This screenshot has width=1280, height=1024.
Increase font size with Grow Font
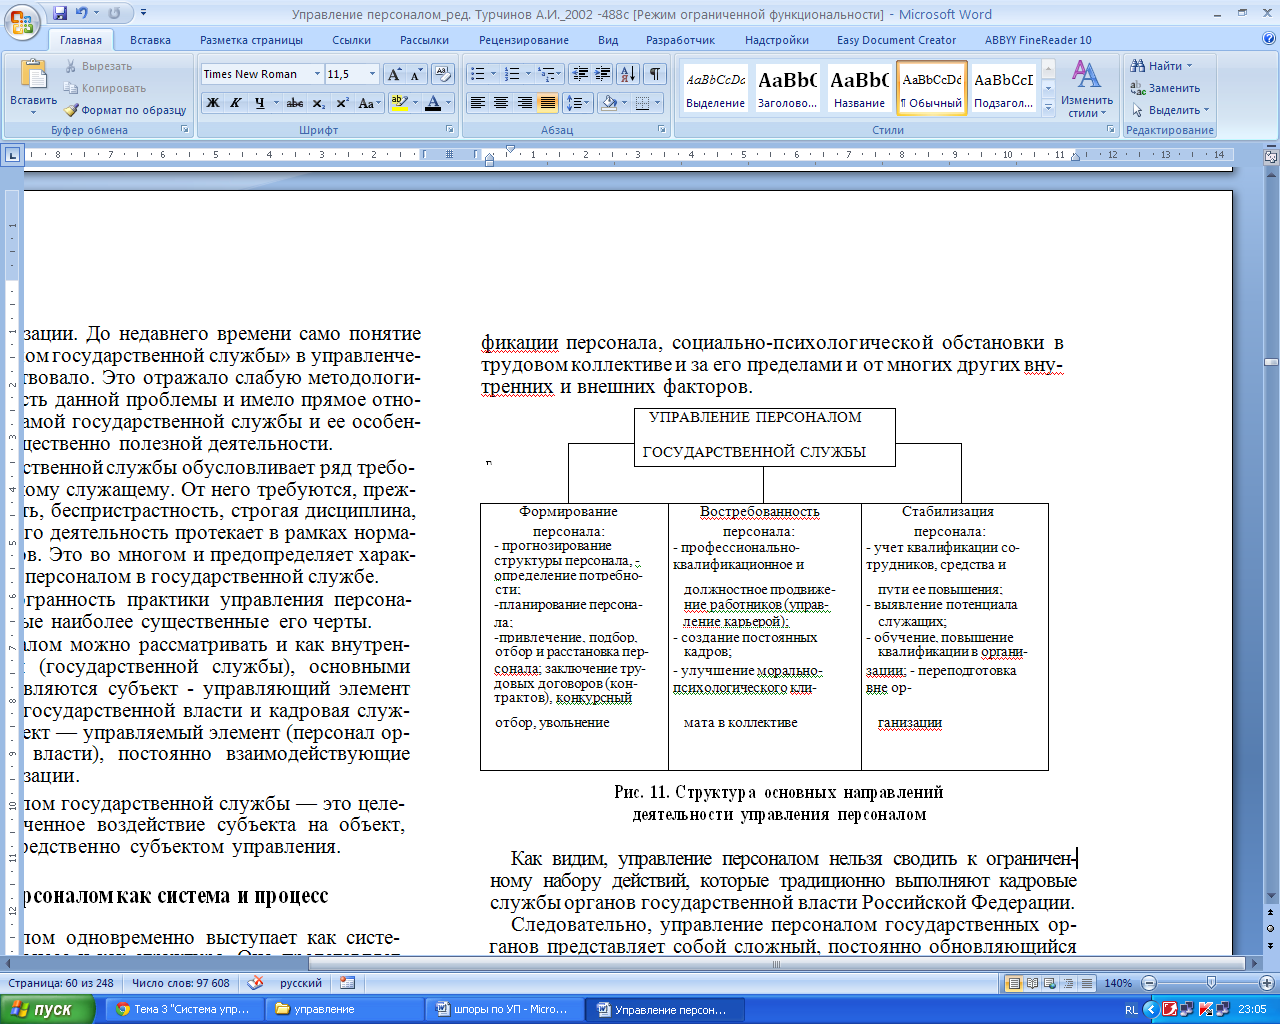395,74
